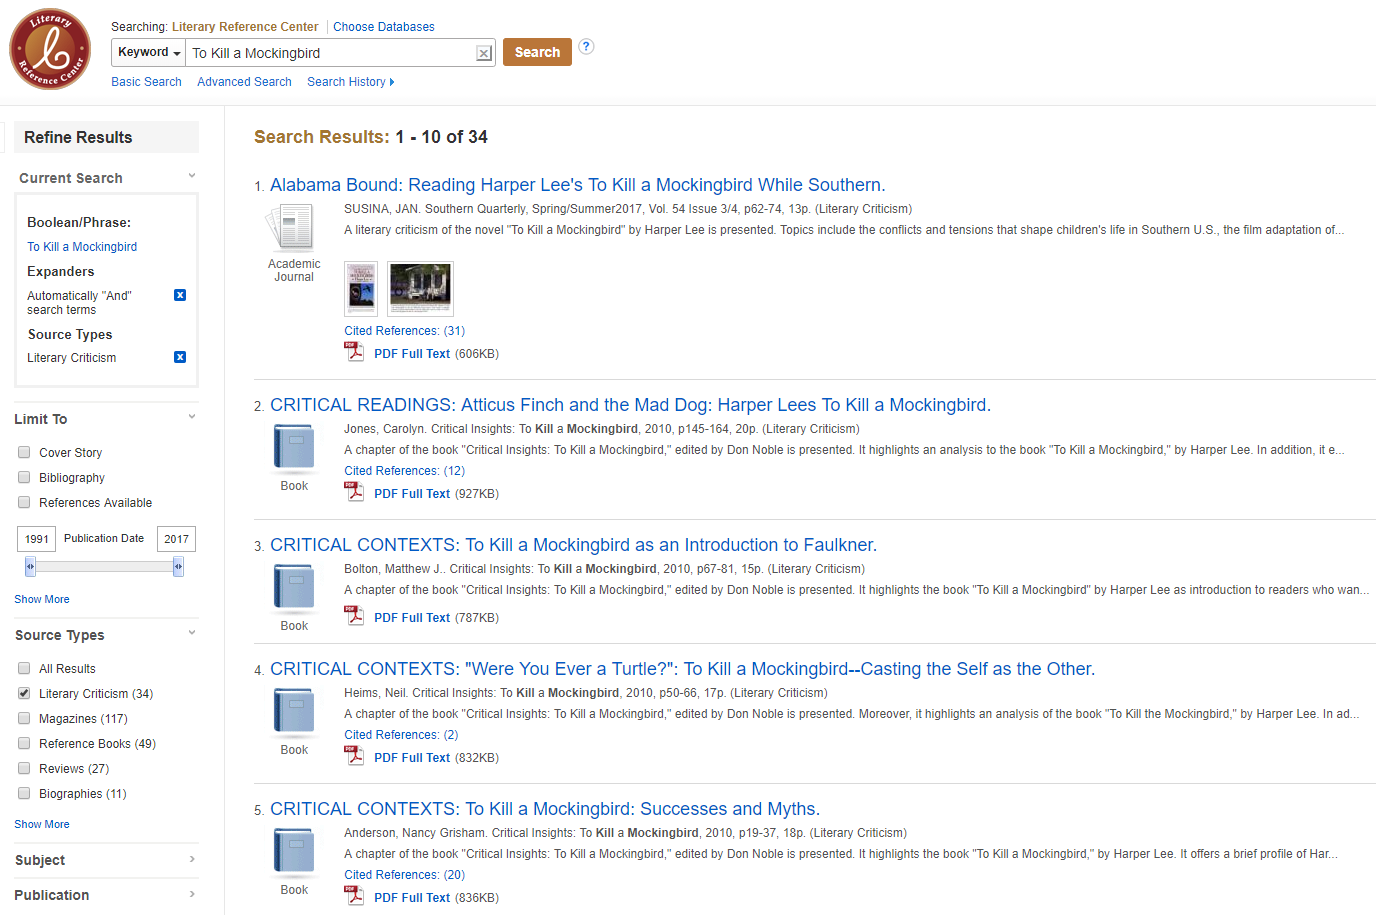Remove the Literary Criticism source type filter
The image size is (1376, 915).
(x=180, y=357)
